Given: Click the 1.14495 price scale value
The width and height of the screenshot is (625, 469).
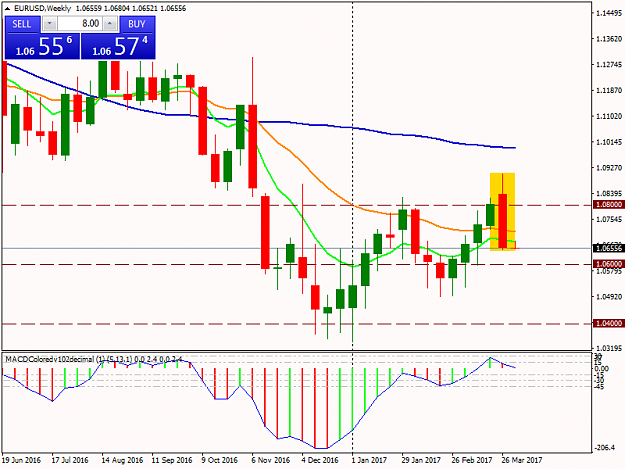Looking at the screenshot, I should click(609, 13).
